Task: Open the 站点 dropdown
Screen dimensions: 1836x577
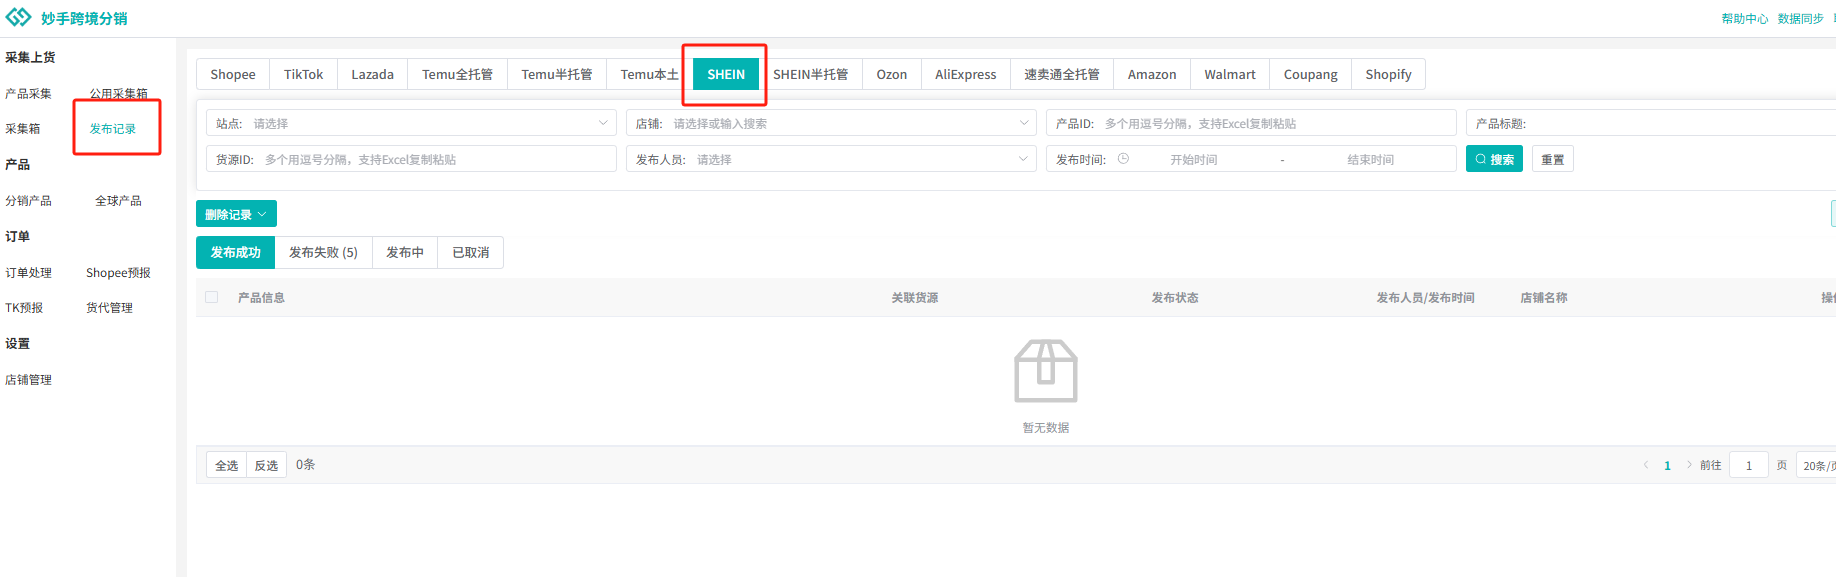Action: [411, 123]
